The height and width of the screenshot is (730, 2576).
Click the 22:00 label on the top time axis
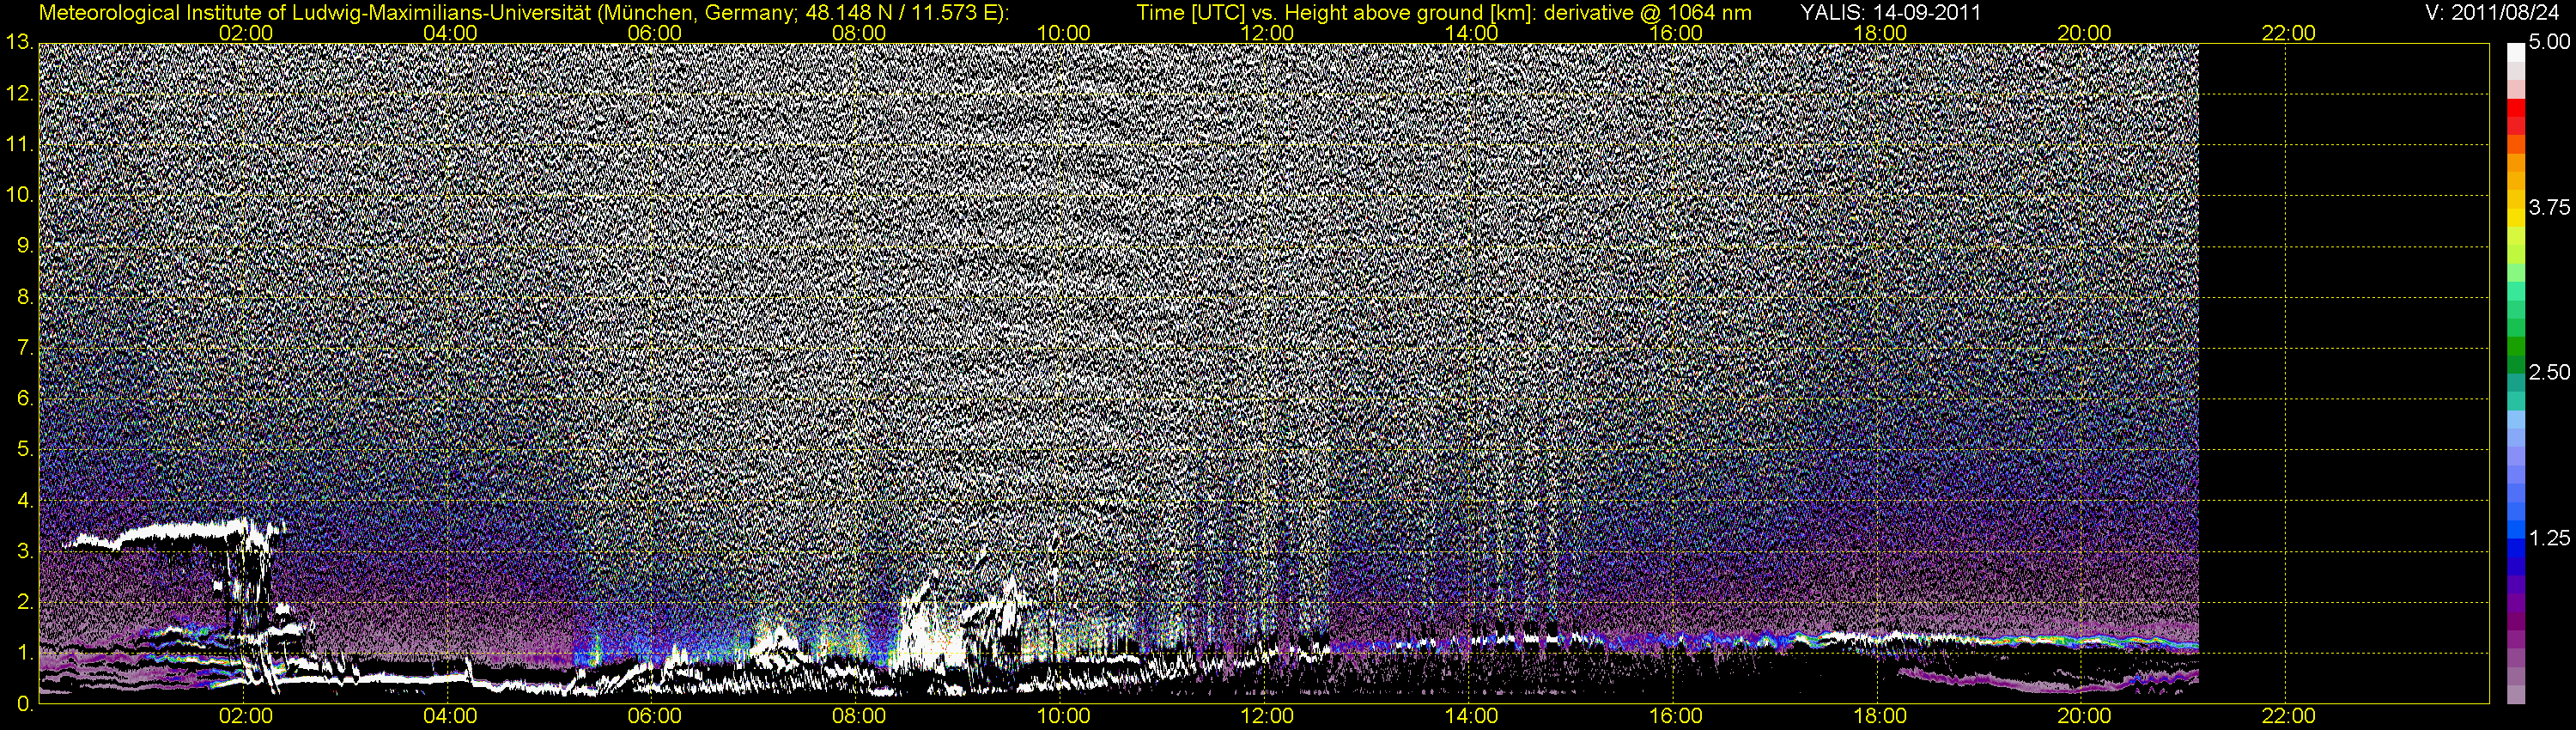pos(2288,33)
